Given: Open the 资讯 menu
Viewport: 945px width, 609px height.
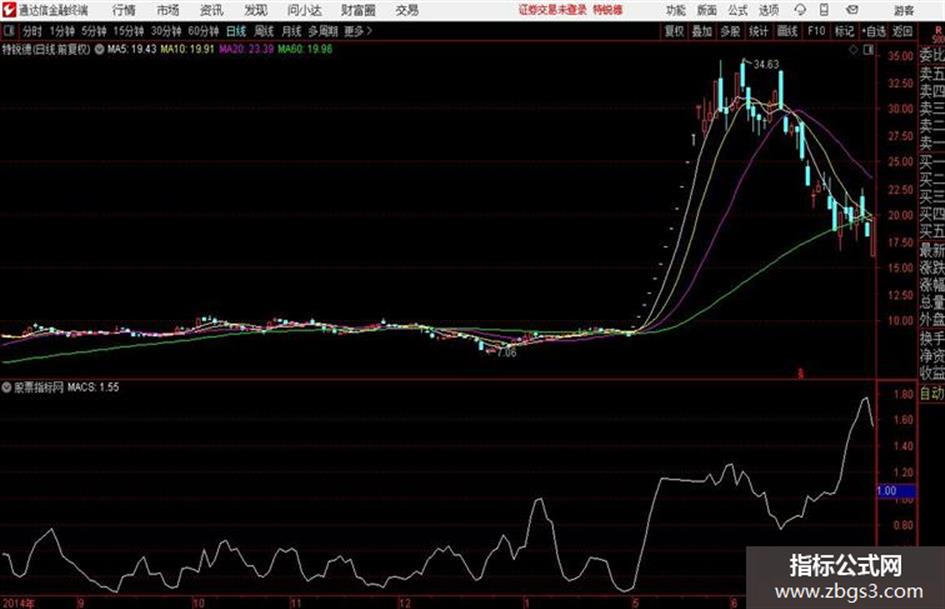Looking at the screenshot, I should (212, 10).
